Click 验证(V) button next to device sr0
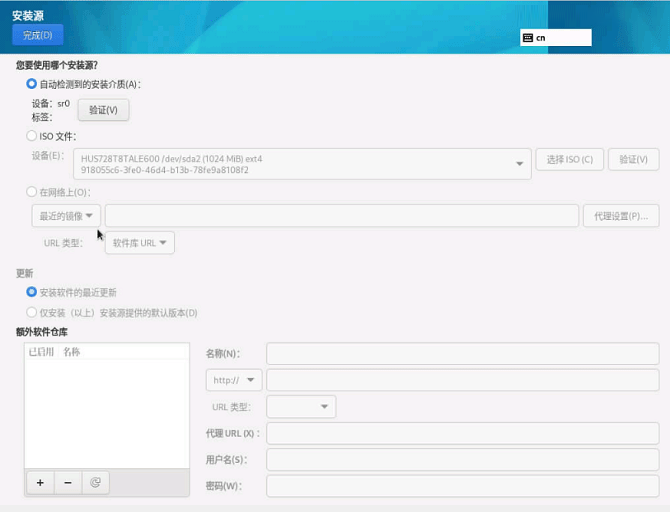 coord(104,110)
